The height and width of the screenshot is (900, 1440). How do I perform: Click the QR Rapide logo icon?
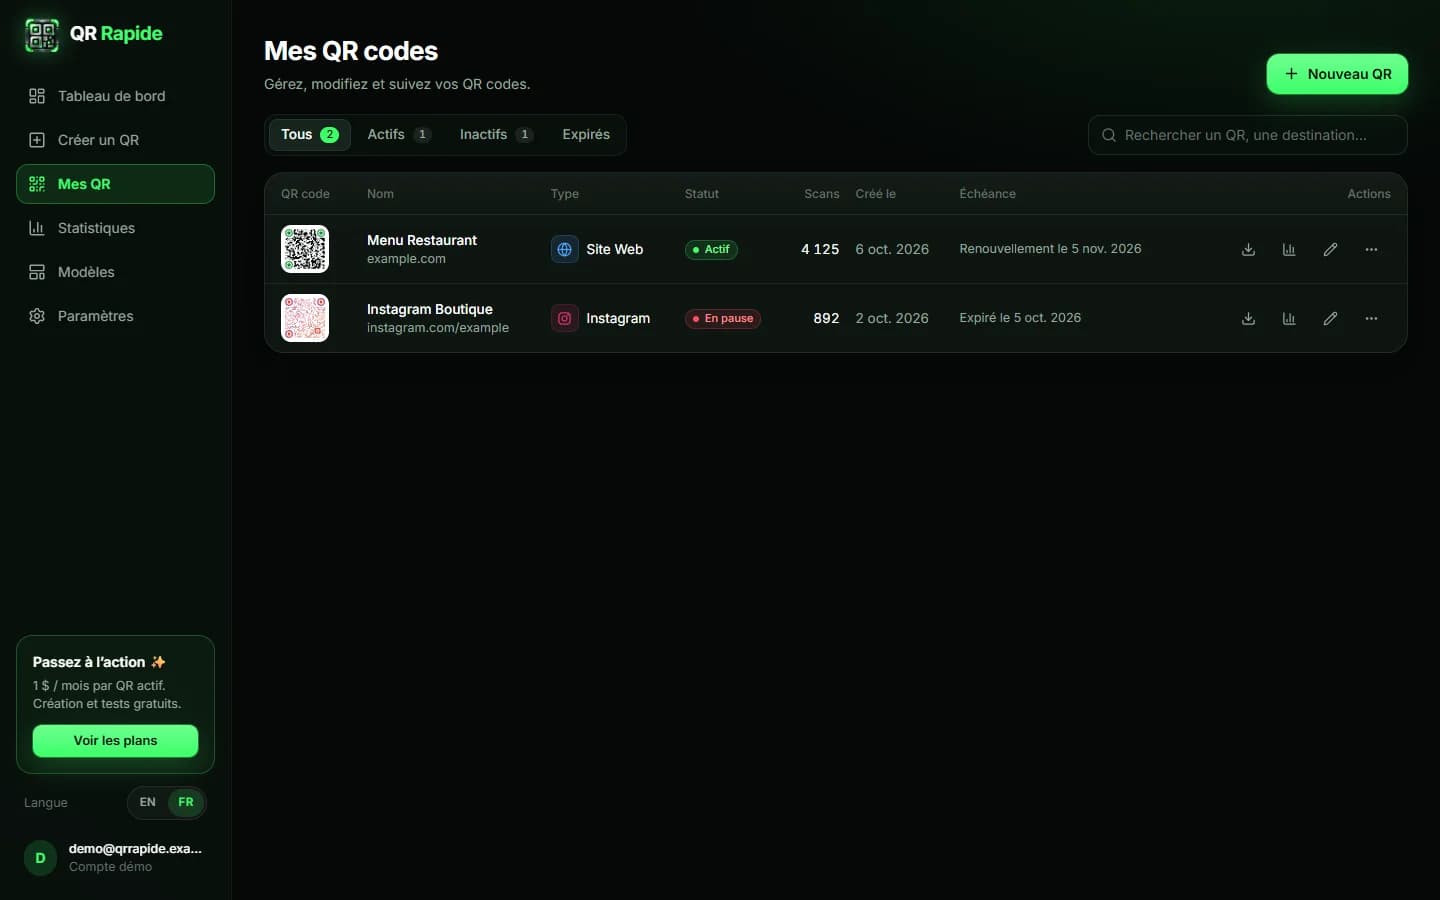pos(41,35)
